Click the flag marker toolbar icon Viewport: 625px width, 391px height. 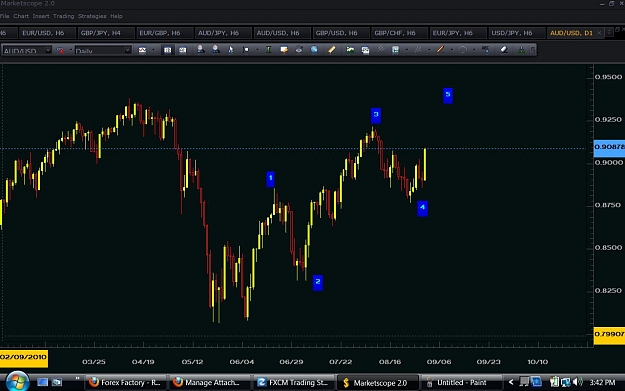click(x=246, y=50)
